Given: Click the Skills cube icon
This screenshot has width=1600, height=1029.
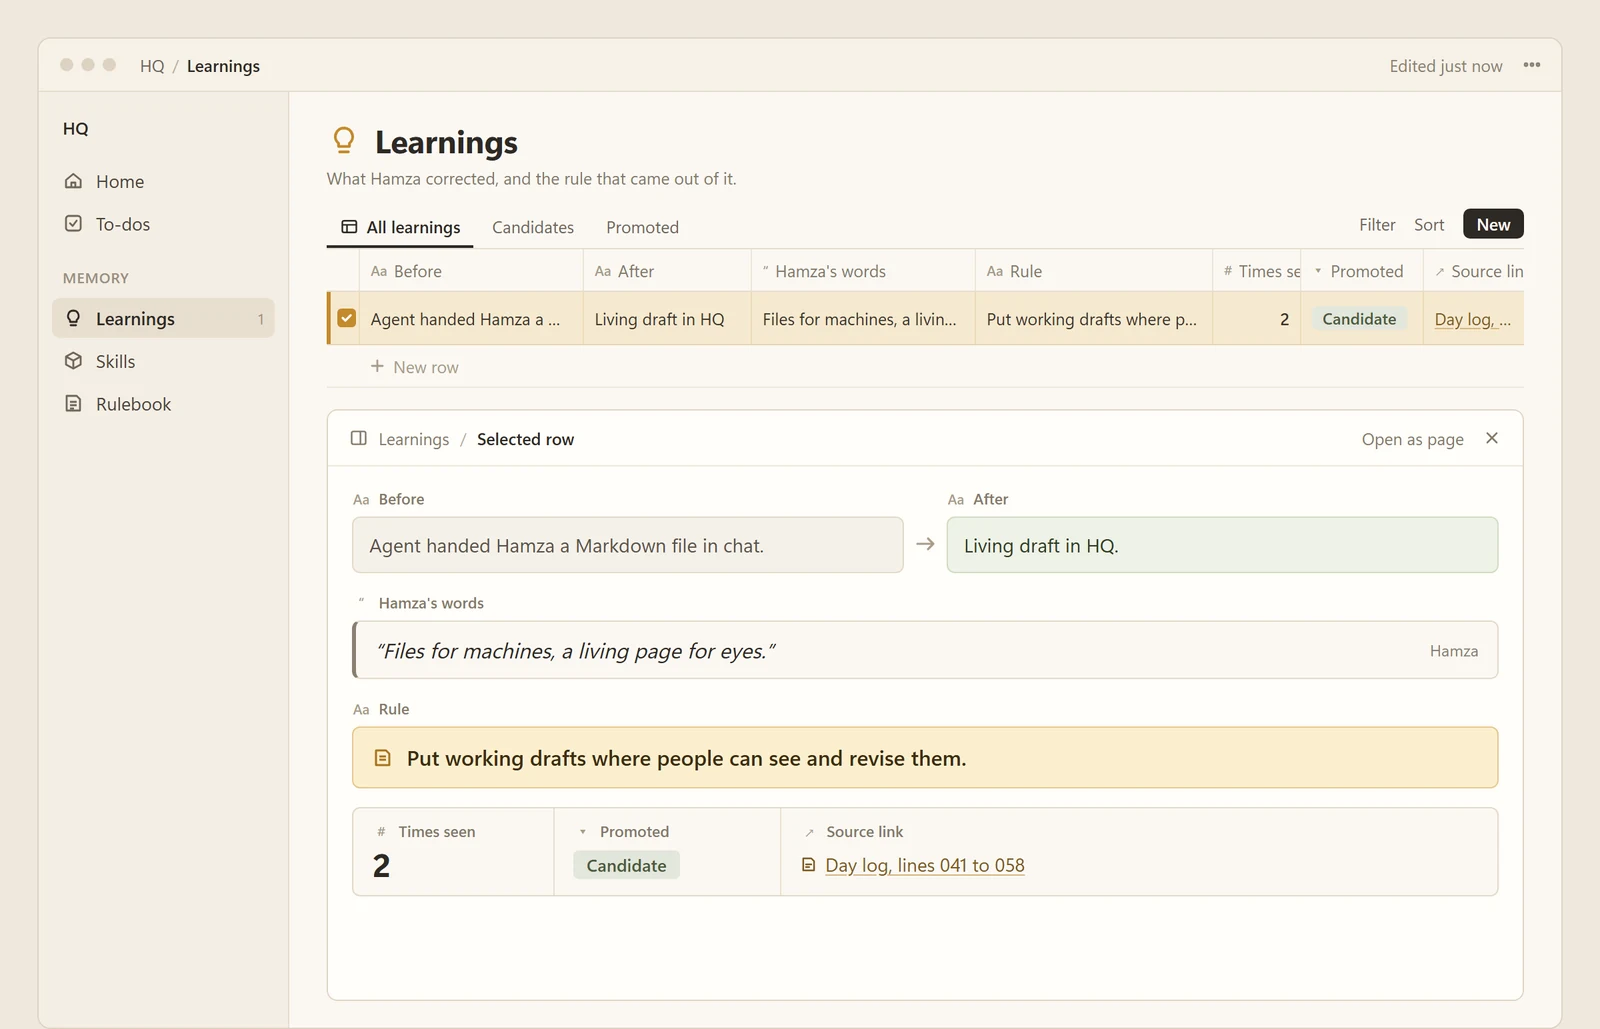Looking at the screenshot, I should click(x=73, y=361).
